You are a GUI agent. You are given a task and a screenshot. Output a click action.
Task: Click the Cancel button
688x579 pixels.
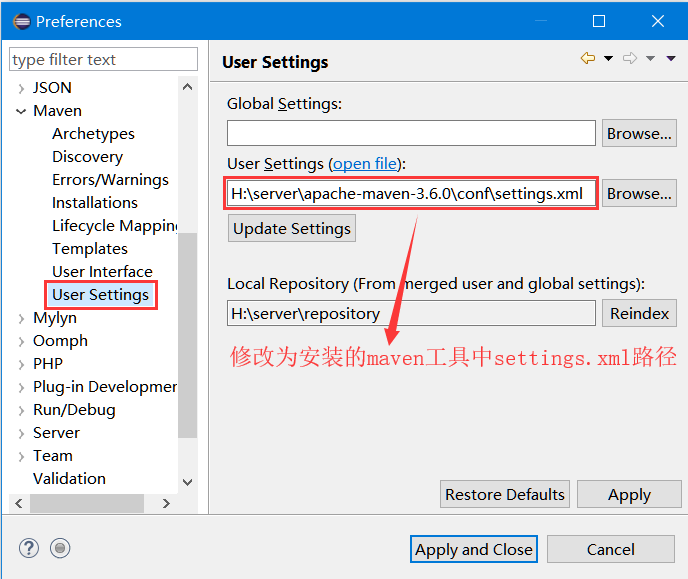[x=610, y=549]
